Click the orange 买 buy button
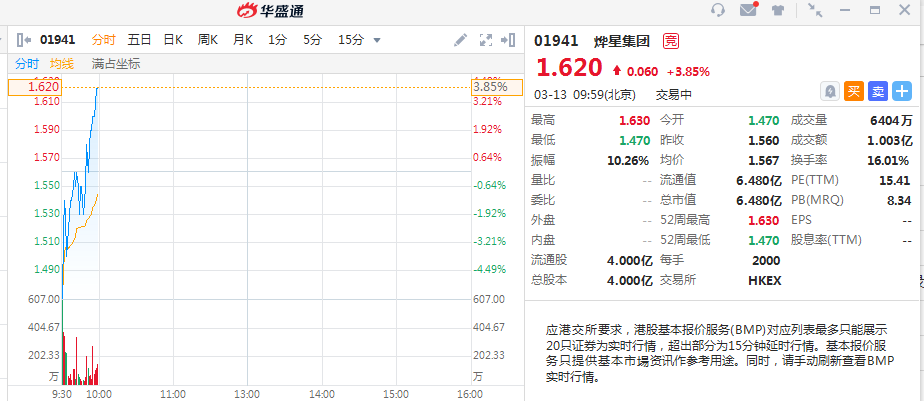This screenshot has width=924, height=401. coord(854,91)
